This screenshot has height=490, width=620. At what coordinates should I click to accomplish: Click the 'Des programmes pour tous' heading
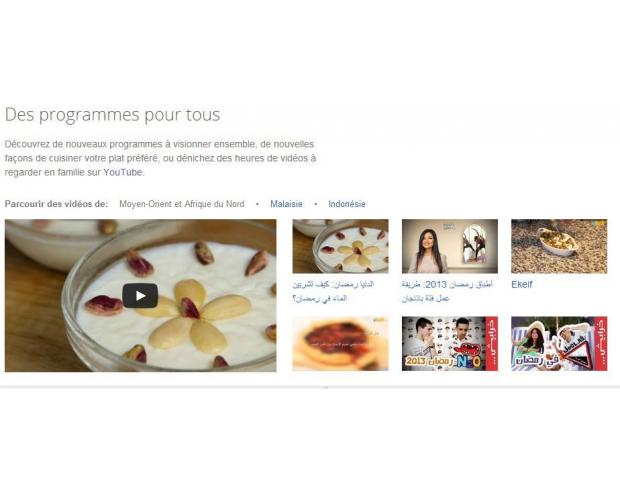pos(112,115)
